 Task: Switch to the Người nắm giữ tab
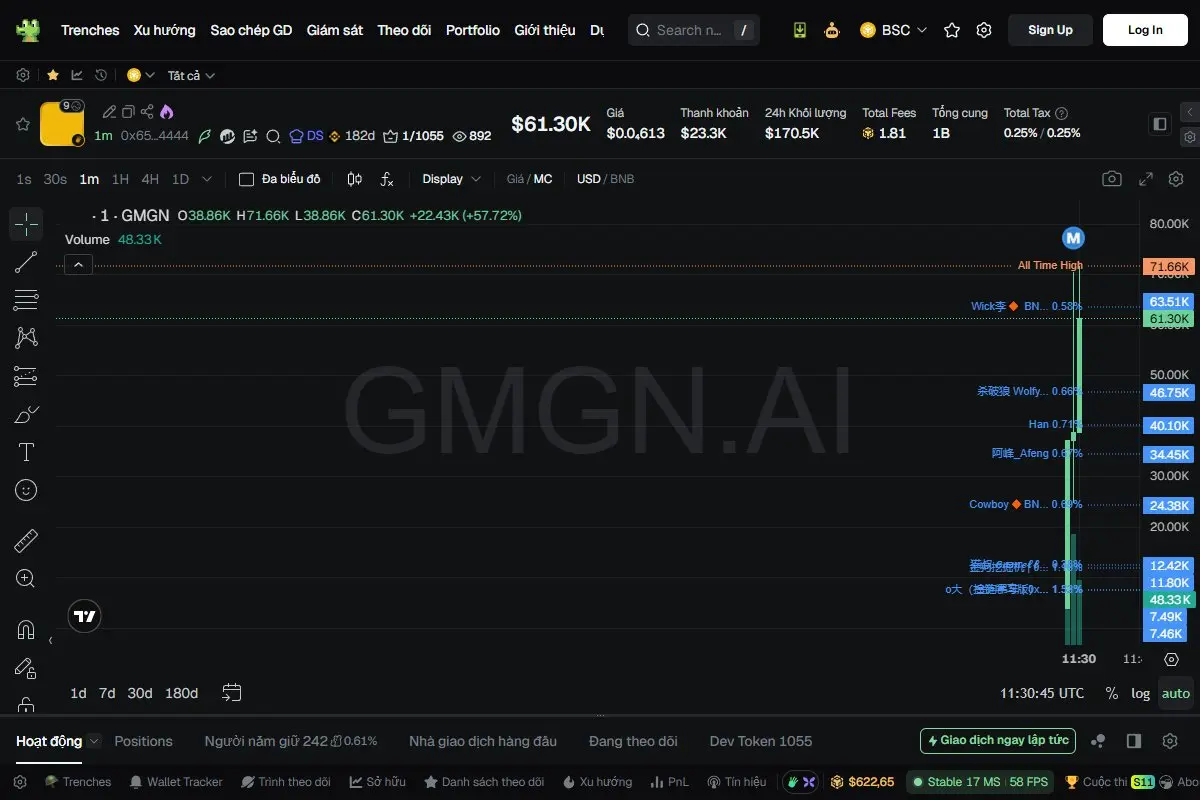tap(291, 741)
